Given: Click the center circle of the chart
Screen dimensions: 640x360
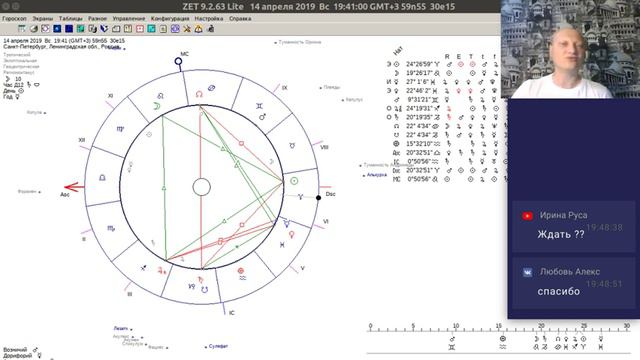Looking at the screenshot, I should click(x=202, y=187).
